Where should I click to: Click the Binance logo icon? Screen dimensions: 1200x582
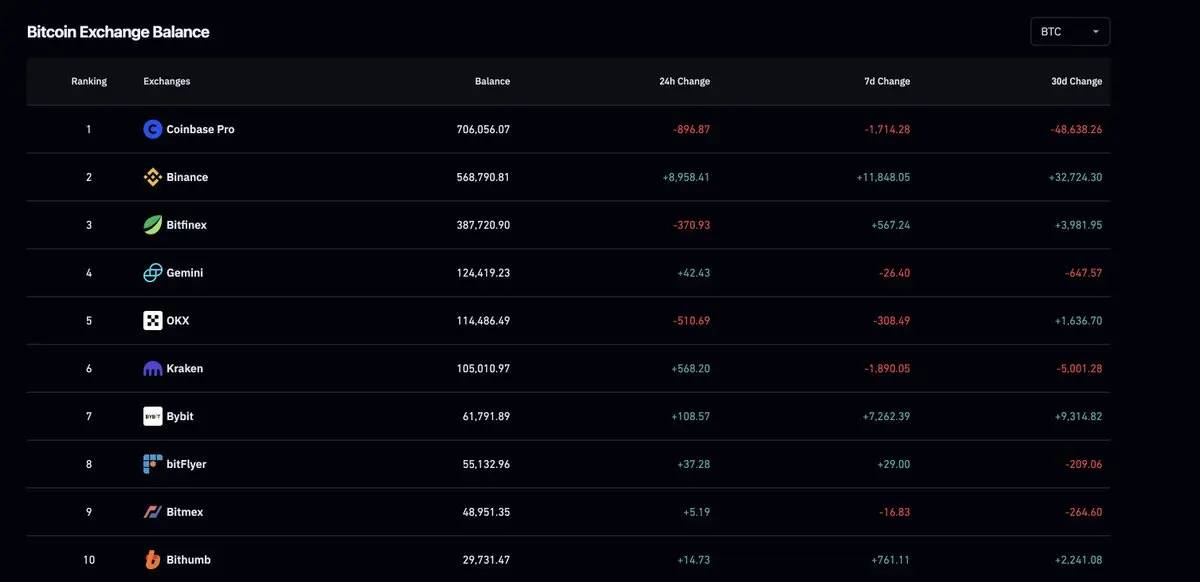(152, 177)
